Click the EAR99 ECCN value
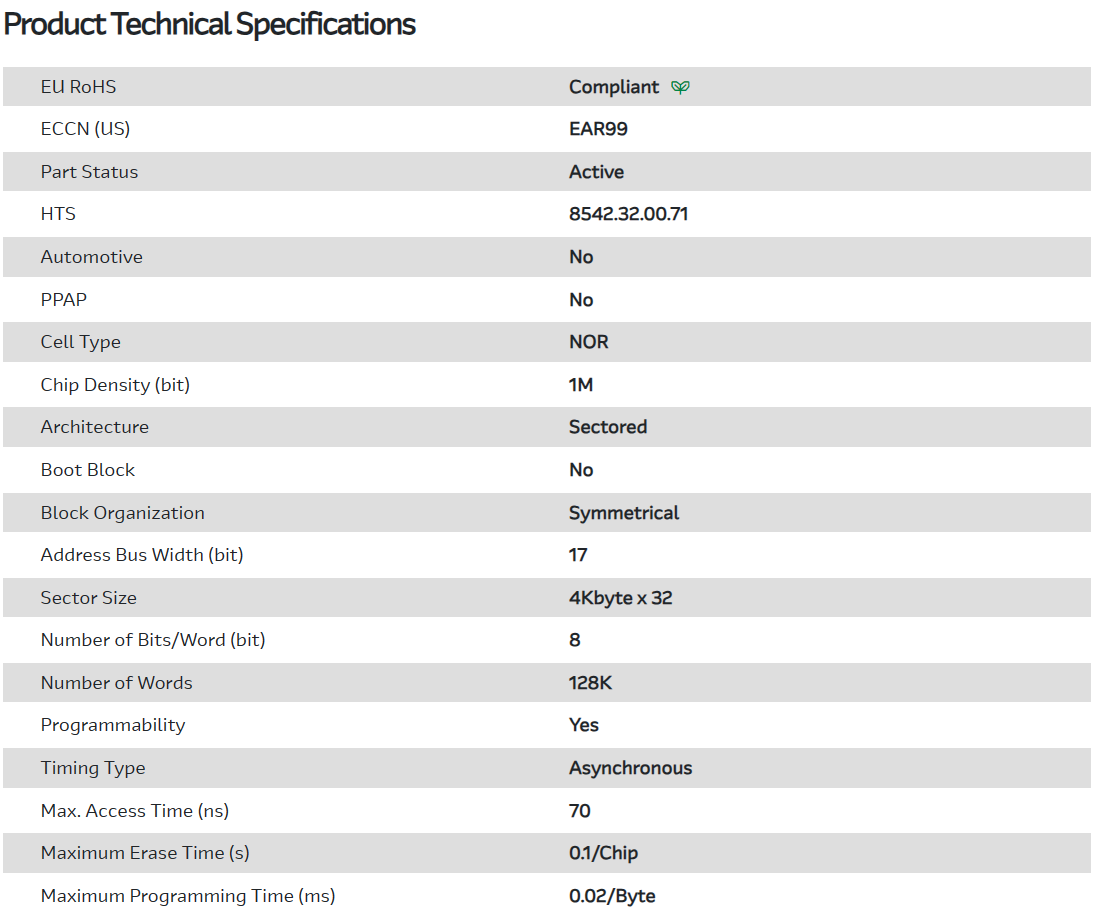The height and width of the screenshot is (917, 1095). point(598,129)
